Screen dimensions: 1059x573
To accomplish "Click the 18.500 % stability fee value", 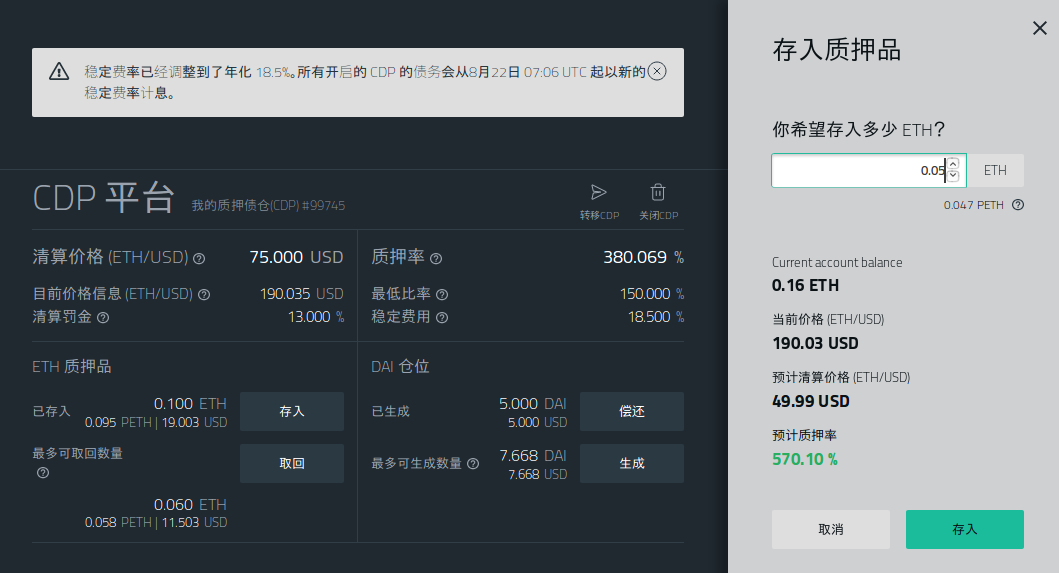I will pos(656,317).
